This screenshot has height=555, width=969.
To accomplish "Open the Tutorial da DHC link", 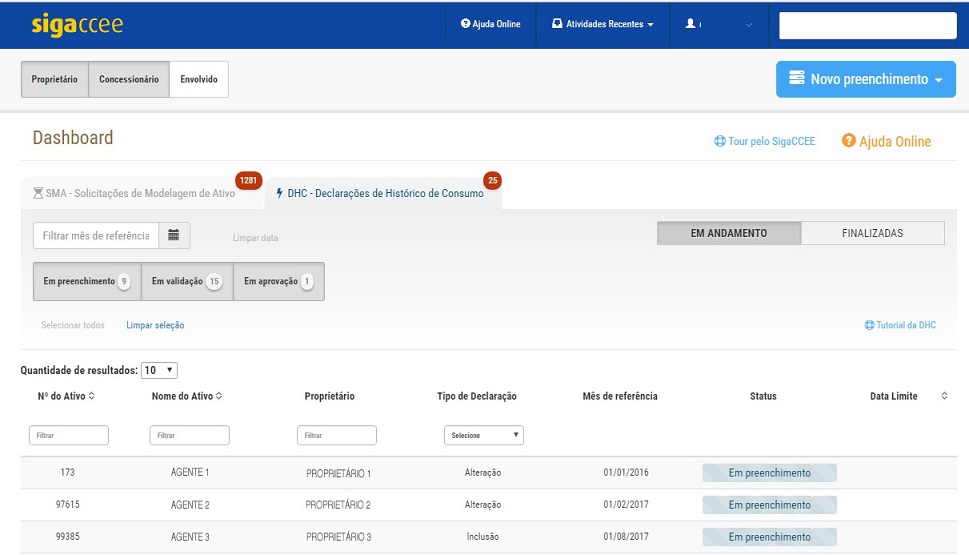I will (900, 325).
